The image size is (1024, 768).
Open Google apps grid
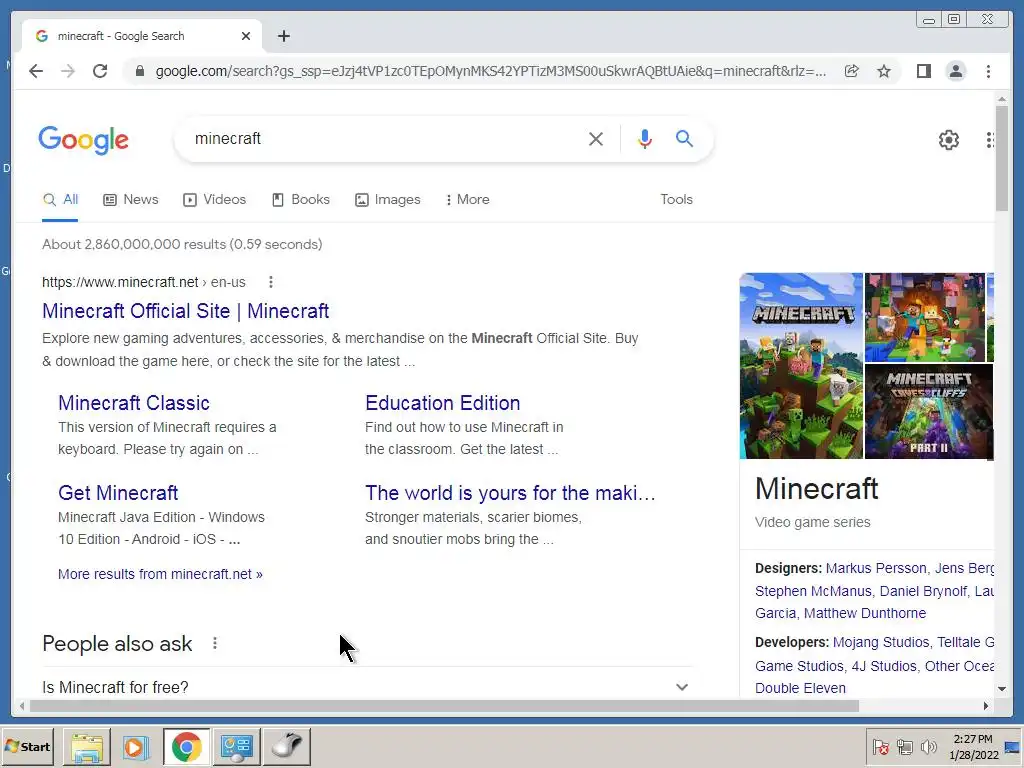click(990, 140)
